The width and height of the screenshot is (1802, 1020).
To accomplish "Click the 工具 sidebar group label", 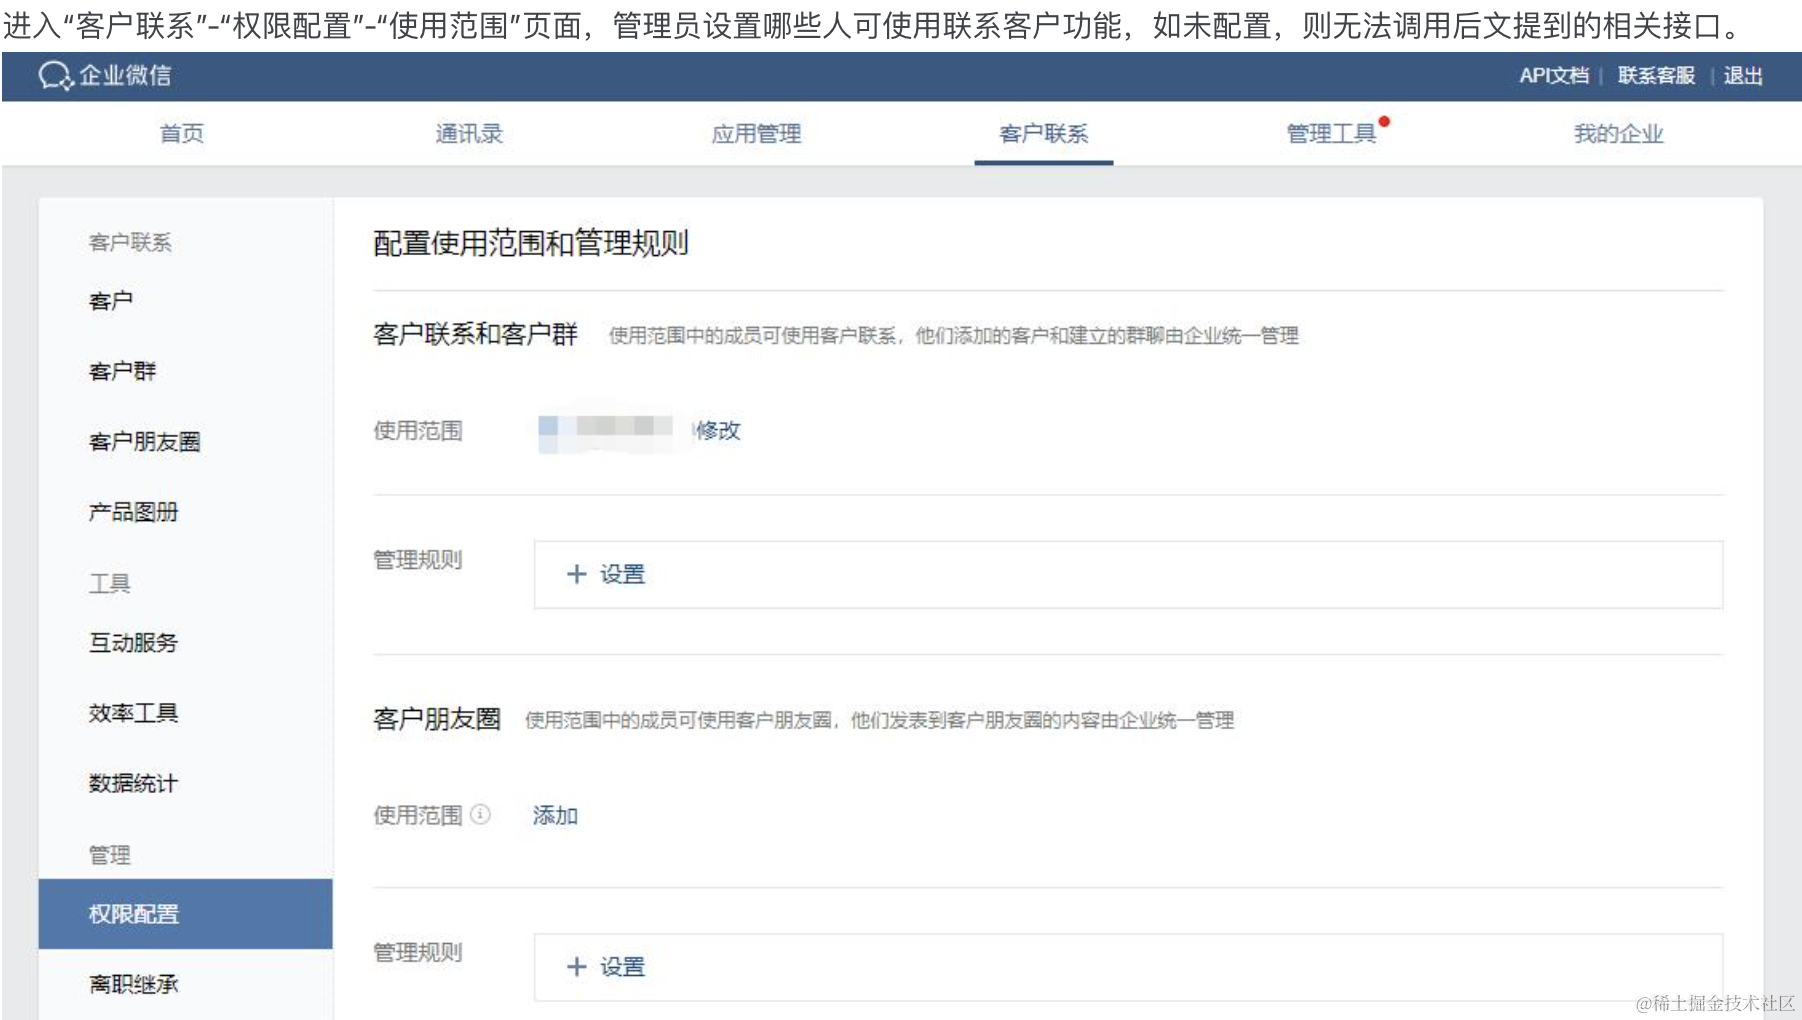I will pyautogui.click(x=109, y=583).
